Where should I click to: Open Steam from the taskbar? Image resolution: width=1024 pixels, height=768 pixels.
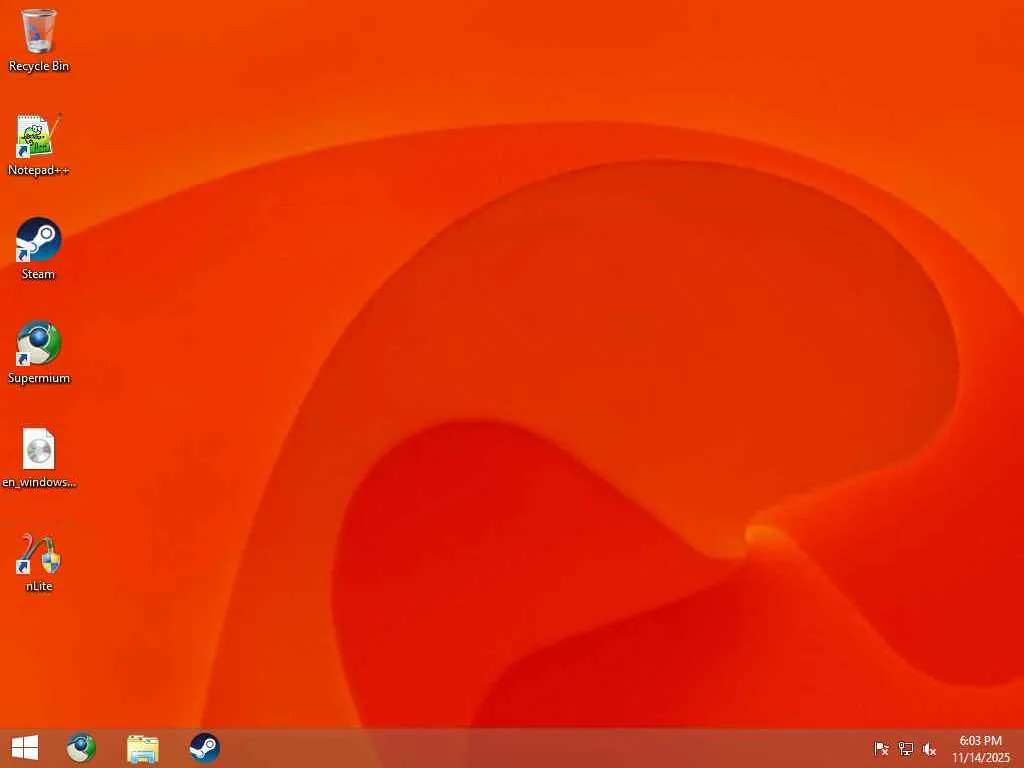[204, 748]
